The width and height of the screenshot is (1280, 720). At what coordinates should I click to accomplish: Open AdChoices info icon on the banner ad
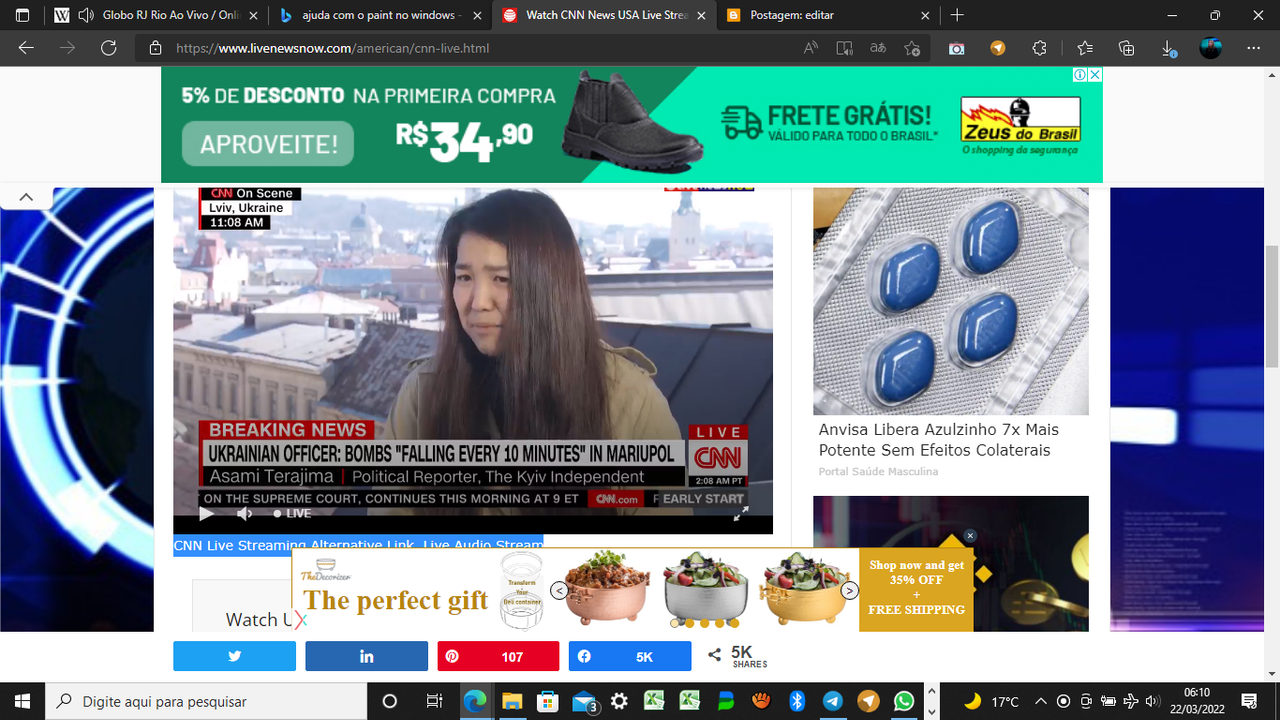tap(1080, 75)
